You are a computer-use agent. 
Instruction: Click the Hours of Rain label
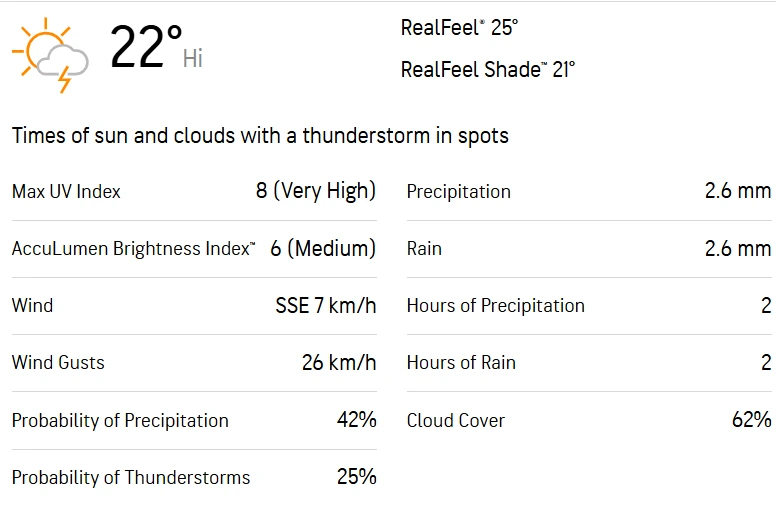click(x=461, y=362)
